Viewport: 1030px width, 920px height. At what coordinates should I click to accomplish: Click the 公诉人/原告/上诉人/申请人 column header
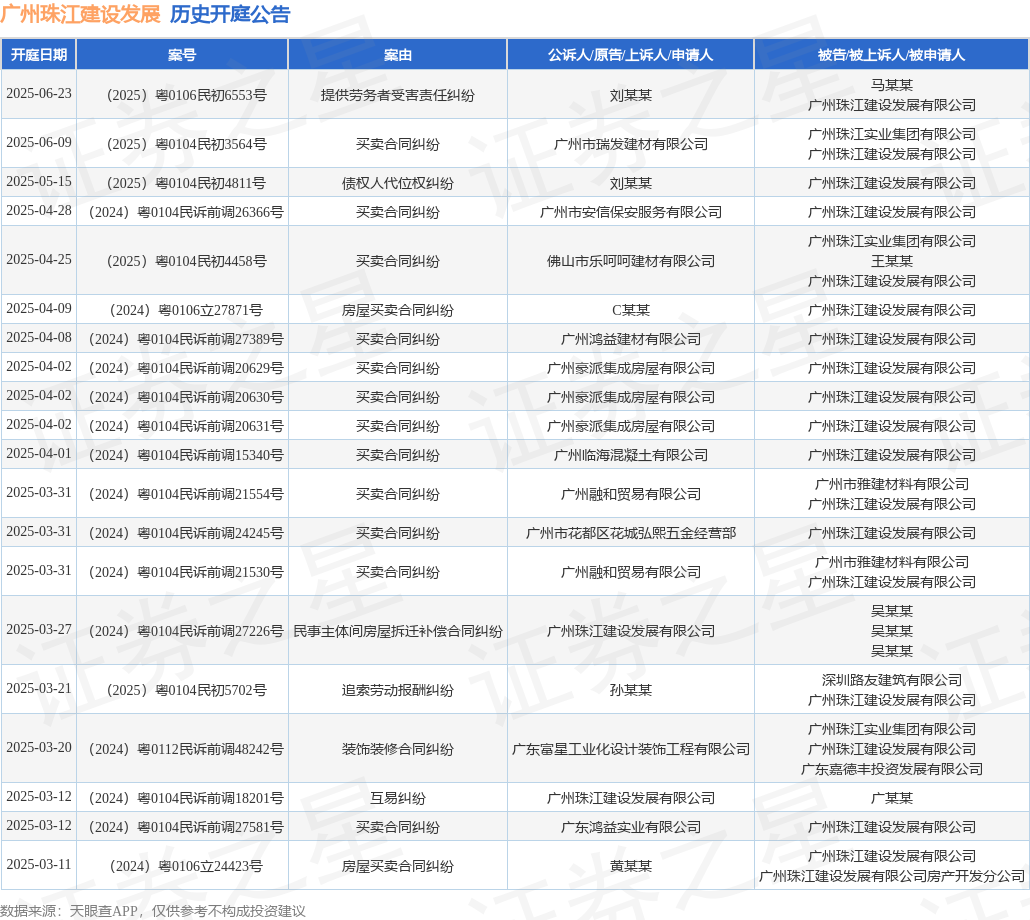631,55
